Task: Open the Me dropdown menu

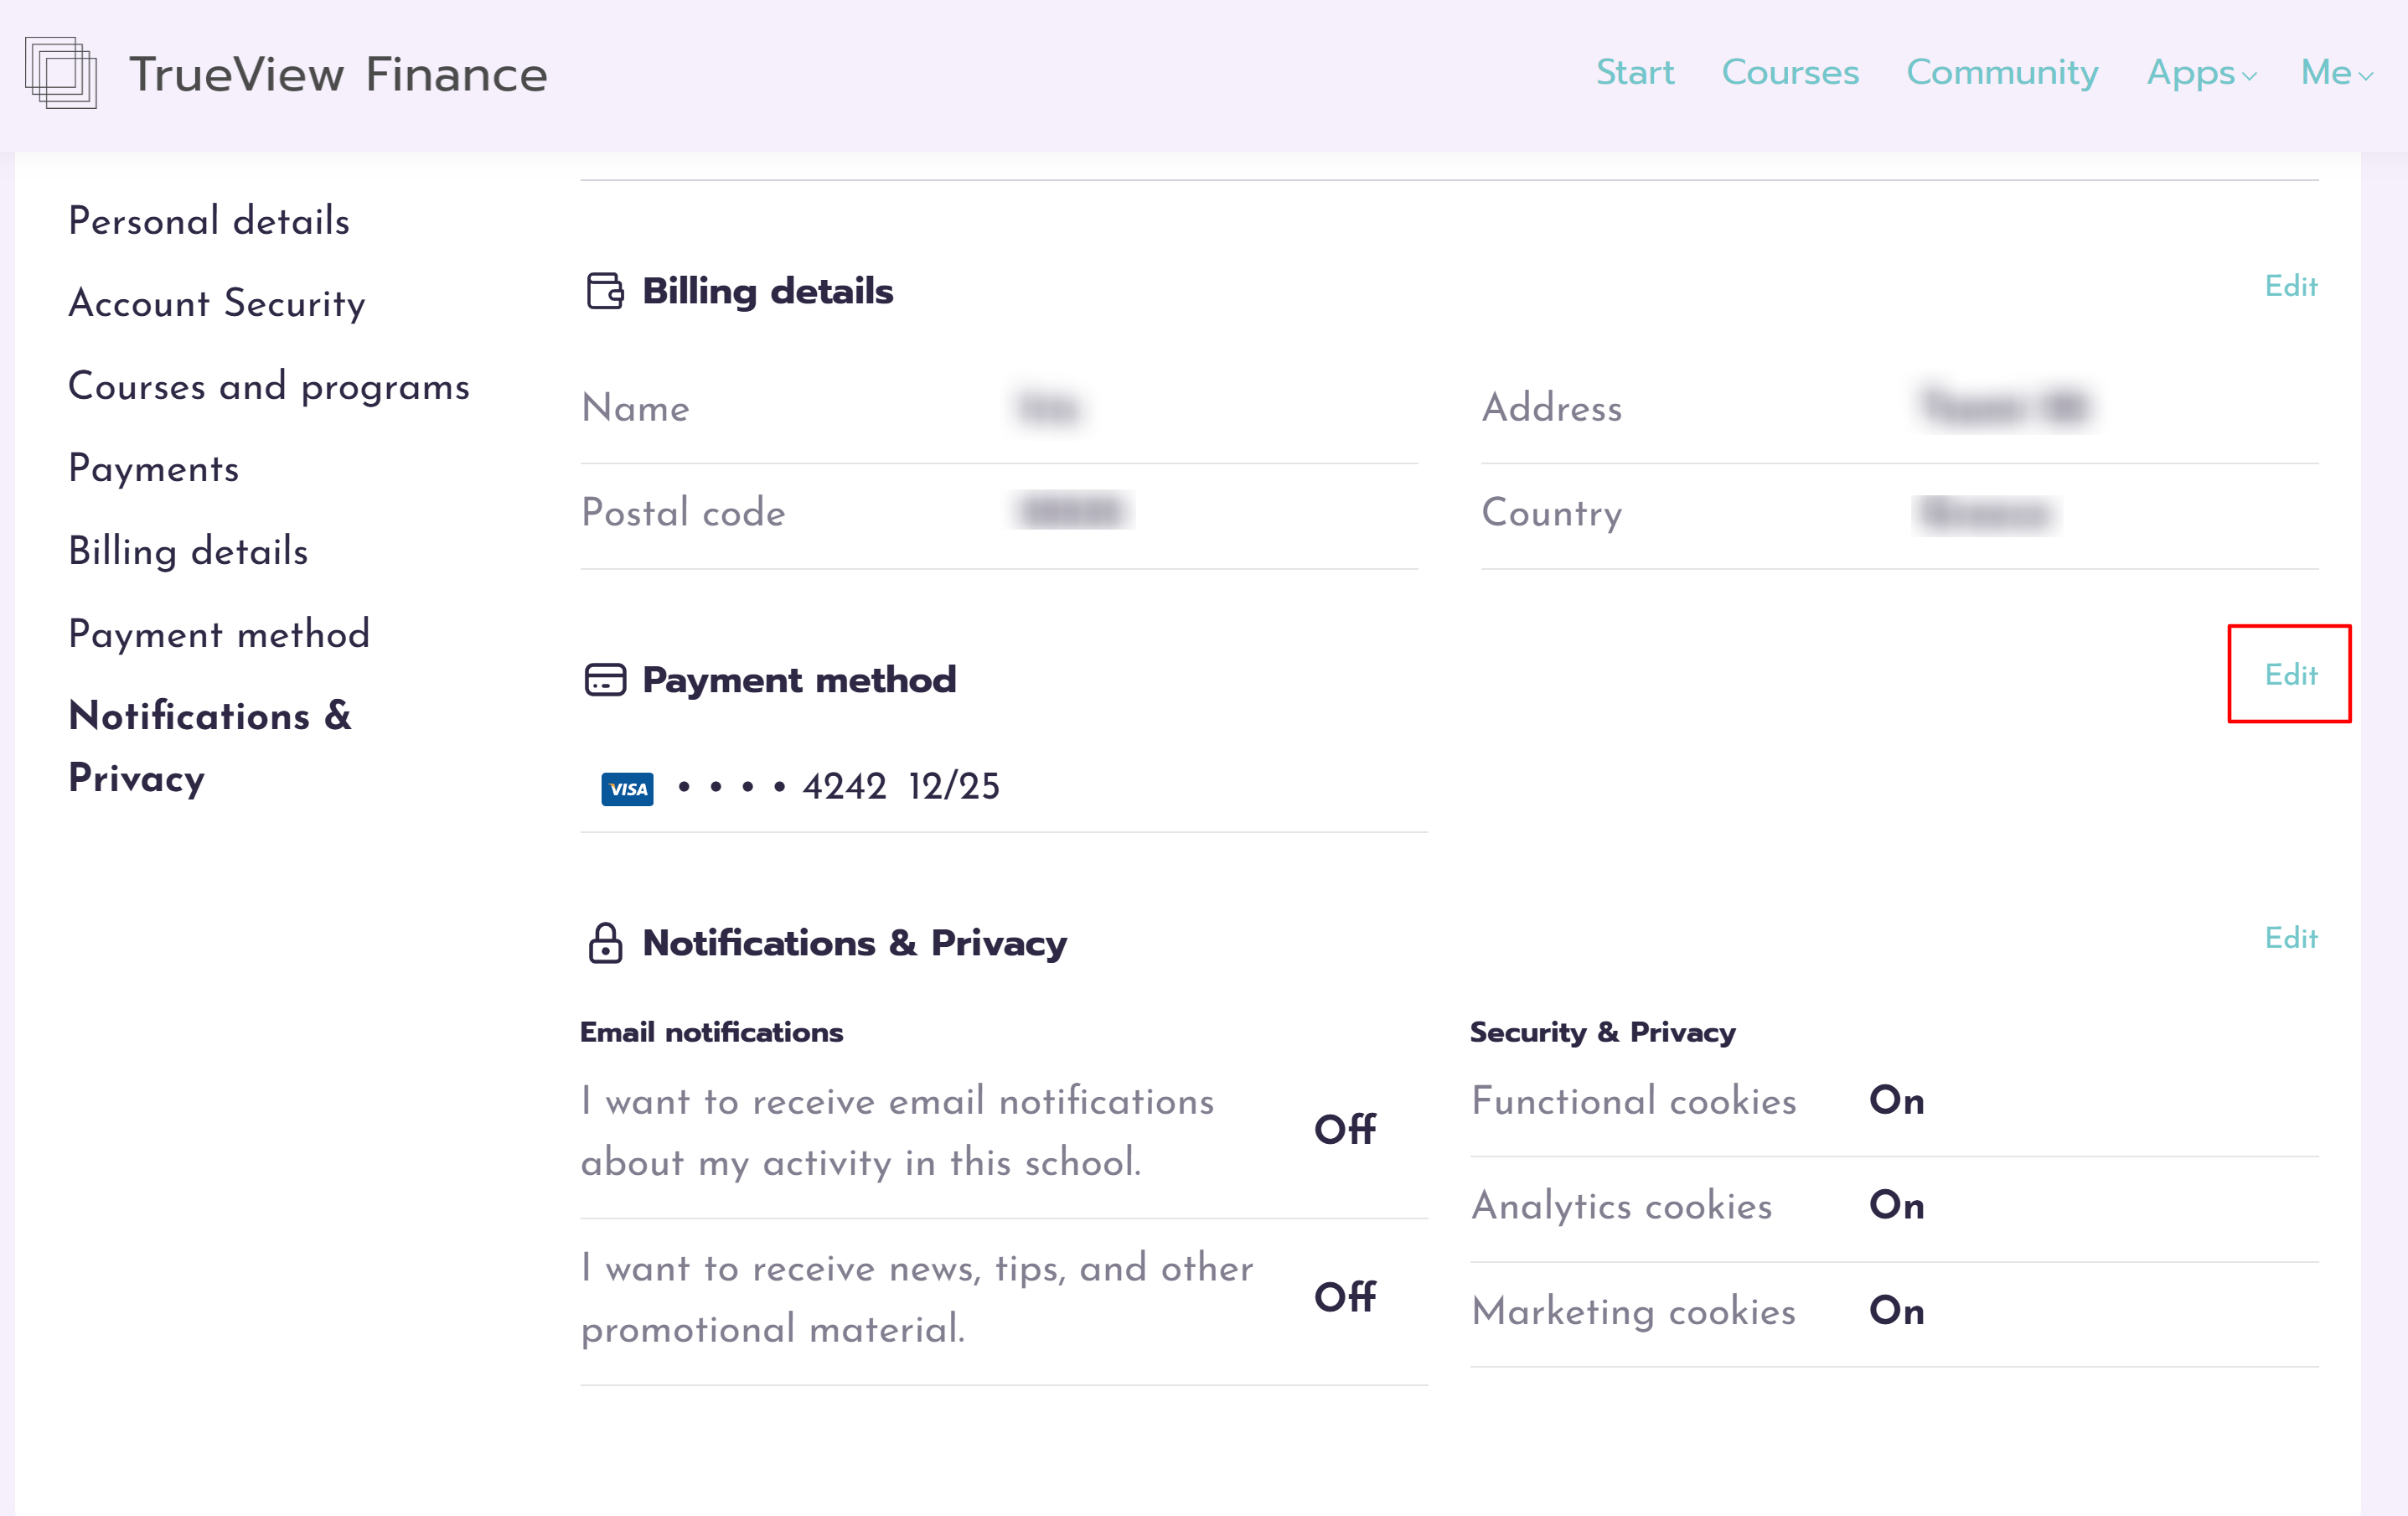Action: tap(2326, 73)
